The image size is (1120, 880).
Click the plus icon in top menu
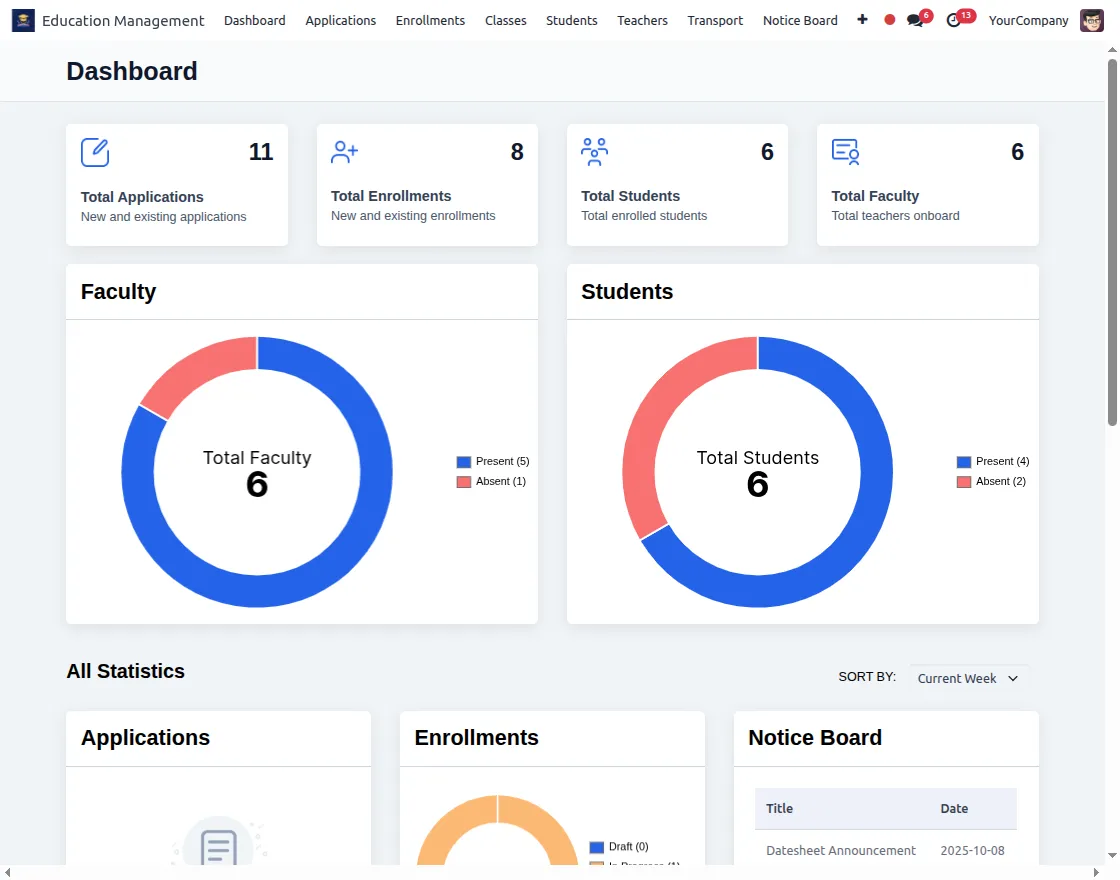[862, 20]
